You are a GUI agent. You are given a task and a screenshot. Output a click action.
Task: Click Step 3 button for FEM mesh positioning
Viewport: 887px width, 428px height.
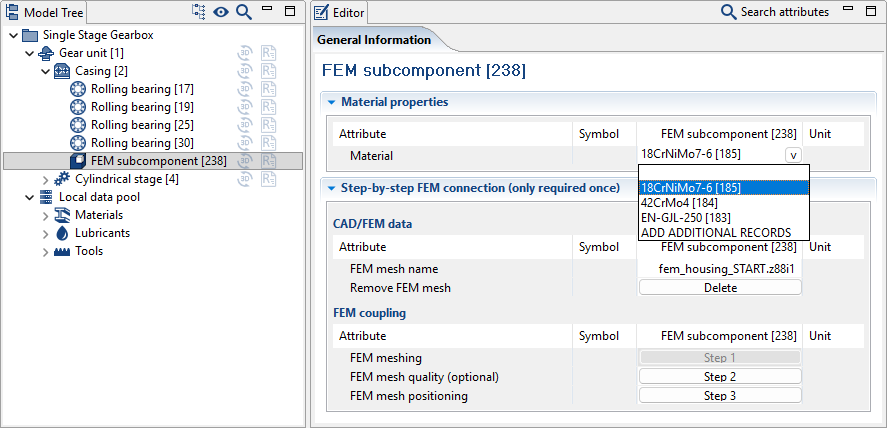[x=720, y=396]
